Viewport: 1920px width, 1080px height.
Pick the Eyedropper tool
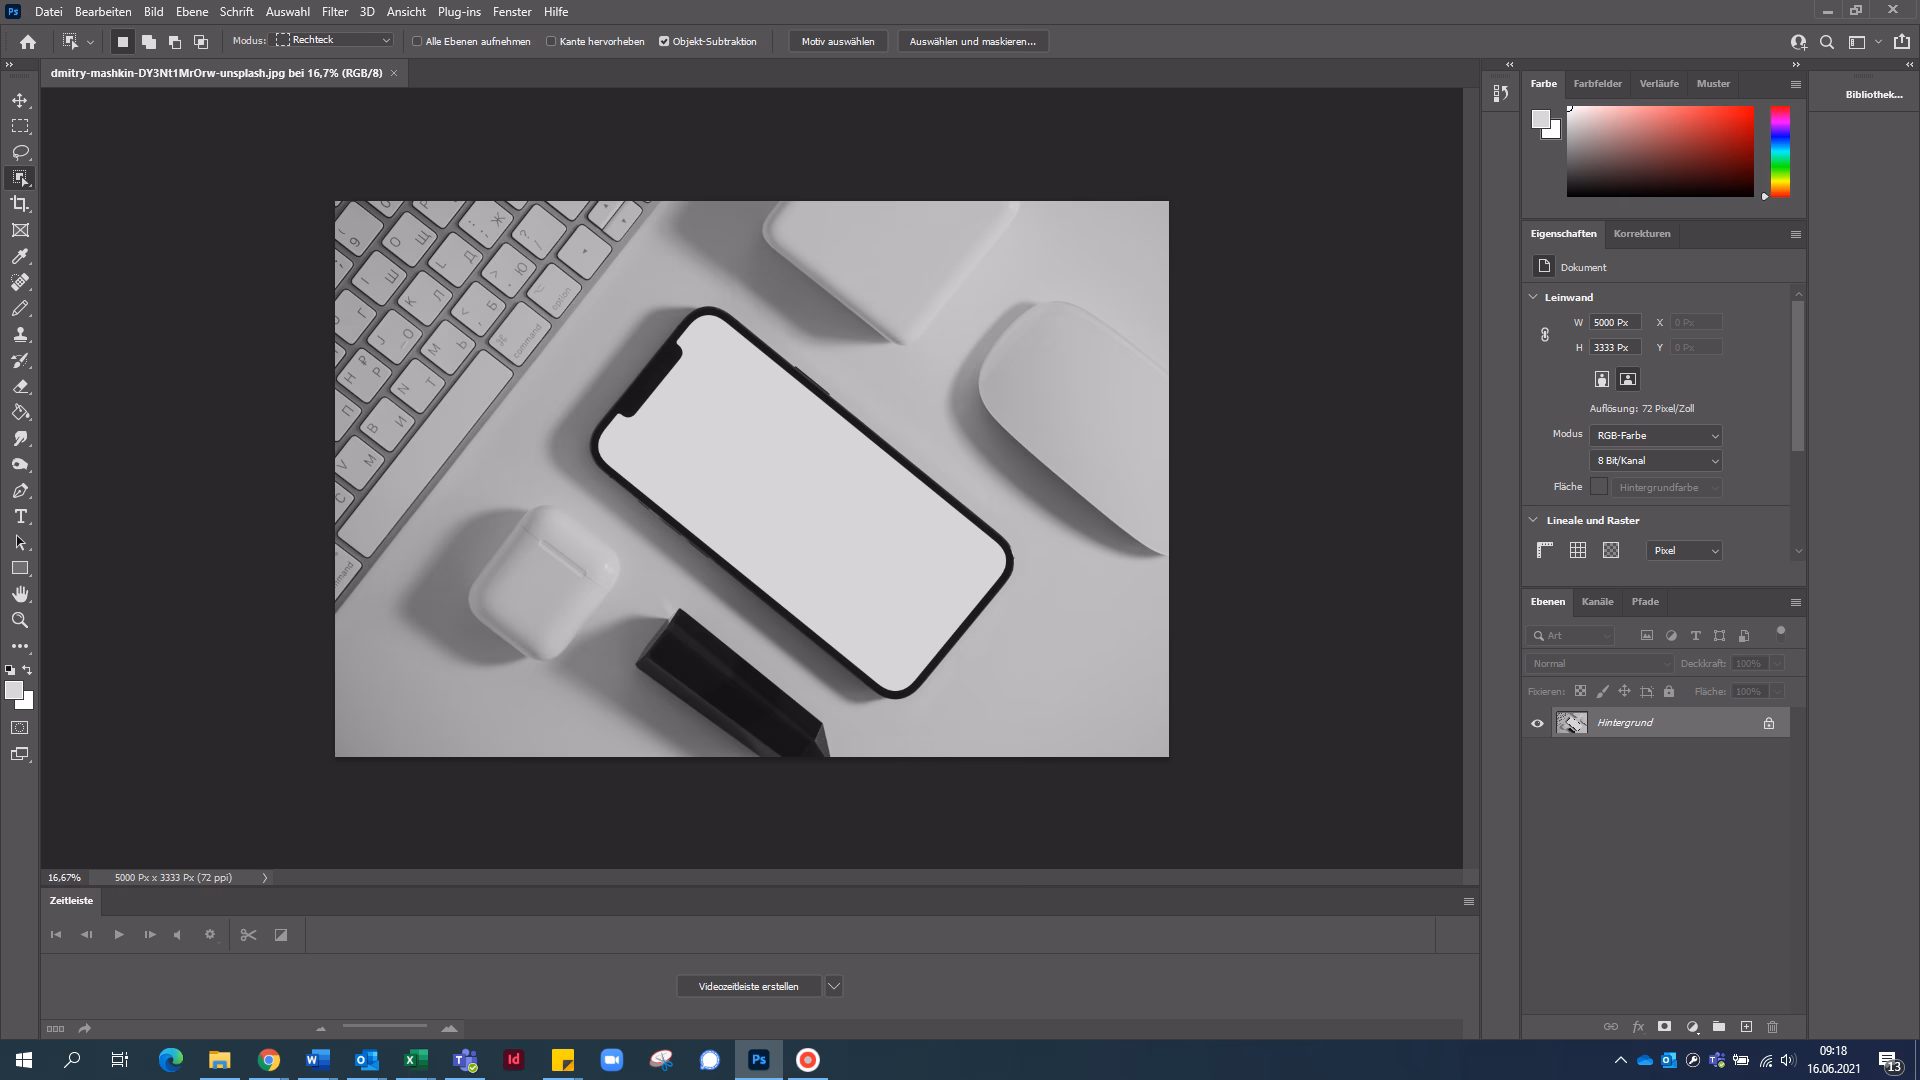tap(20, 257)
